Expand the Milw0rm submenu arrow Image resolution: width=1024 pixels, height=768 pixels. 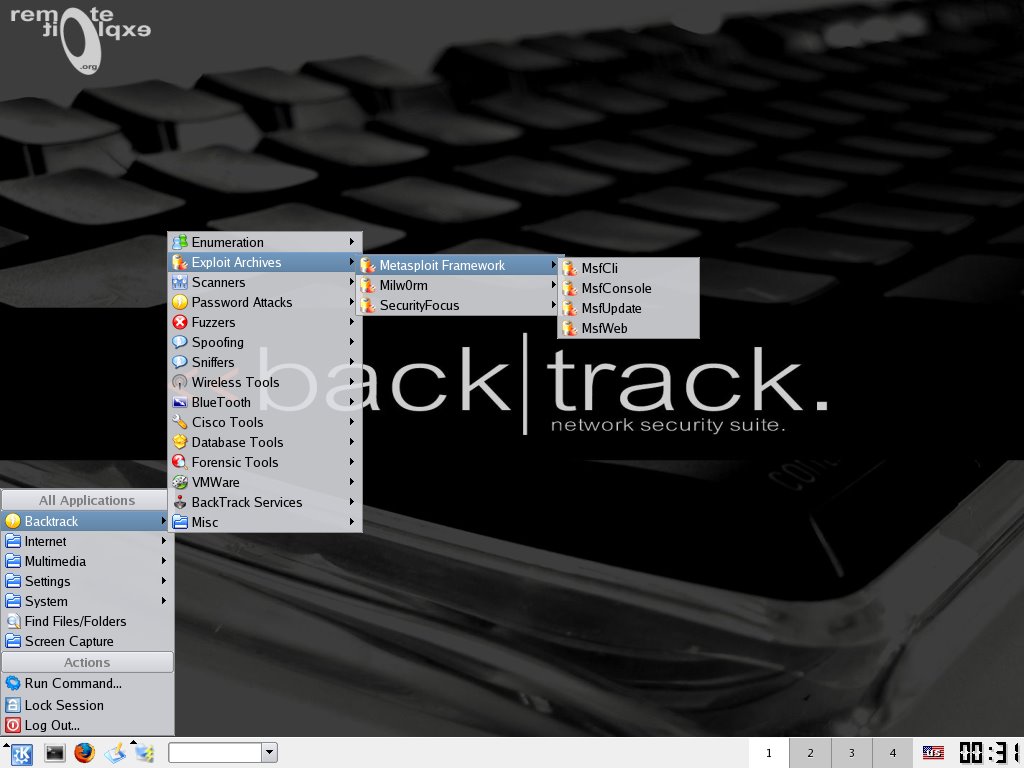click(553, 285)
